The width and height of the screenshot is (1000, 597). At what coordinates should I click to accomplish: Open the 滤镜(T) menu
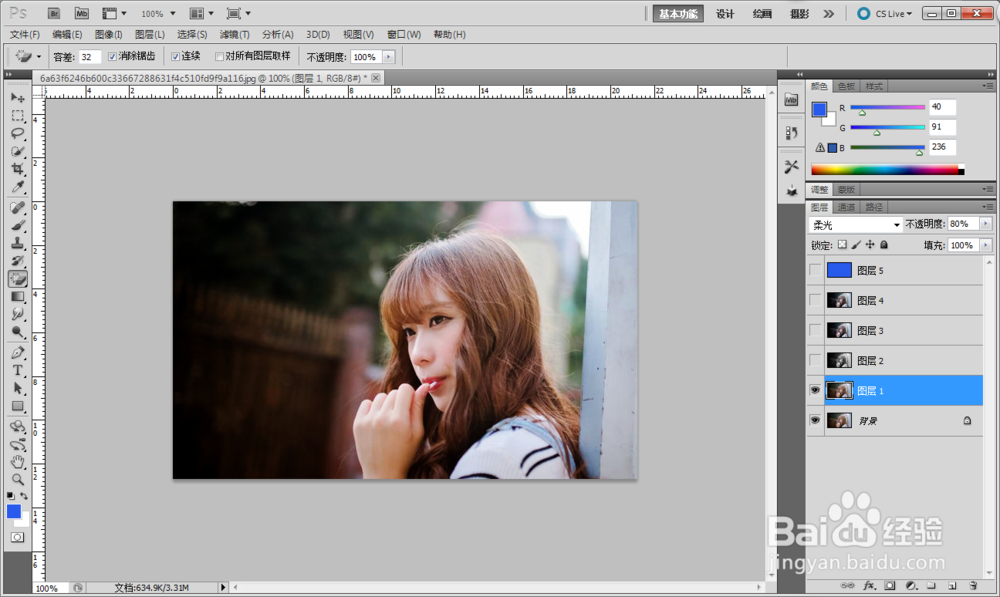tap(235, 34)
